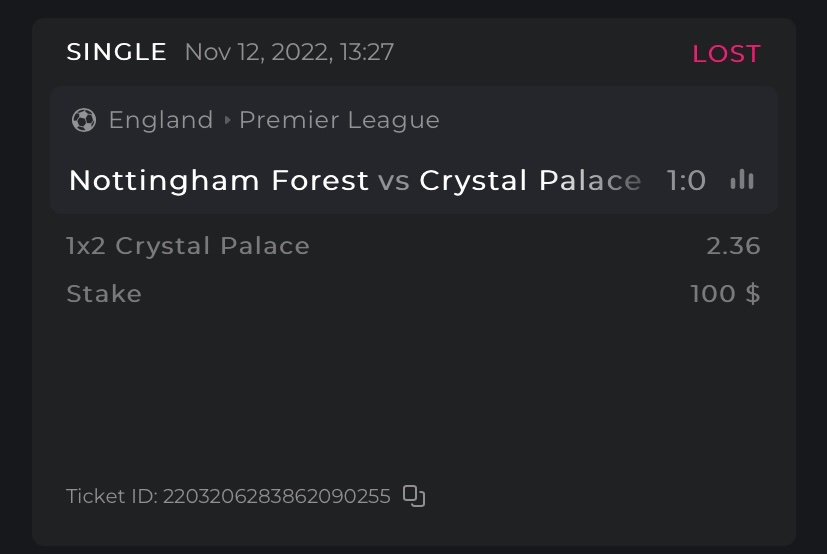The height and width of the screenshot is (554, 827).
Task: Select the LOST status label
Action: pos(726,54)
